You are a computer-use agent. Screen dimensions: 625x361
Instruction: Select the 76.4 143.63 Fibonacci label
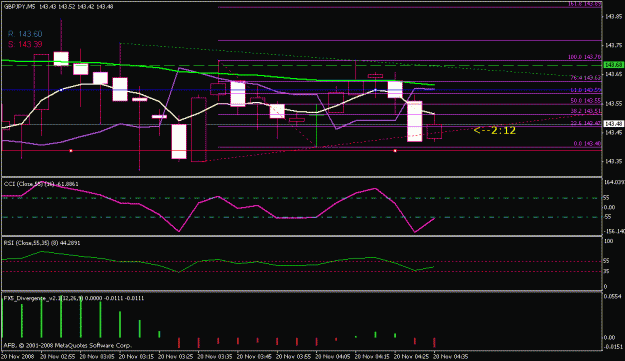coord(585,78)
